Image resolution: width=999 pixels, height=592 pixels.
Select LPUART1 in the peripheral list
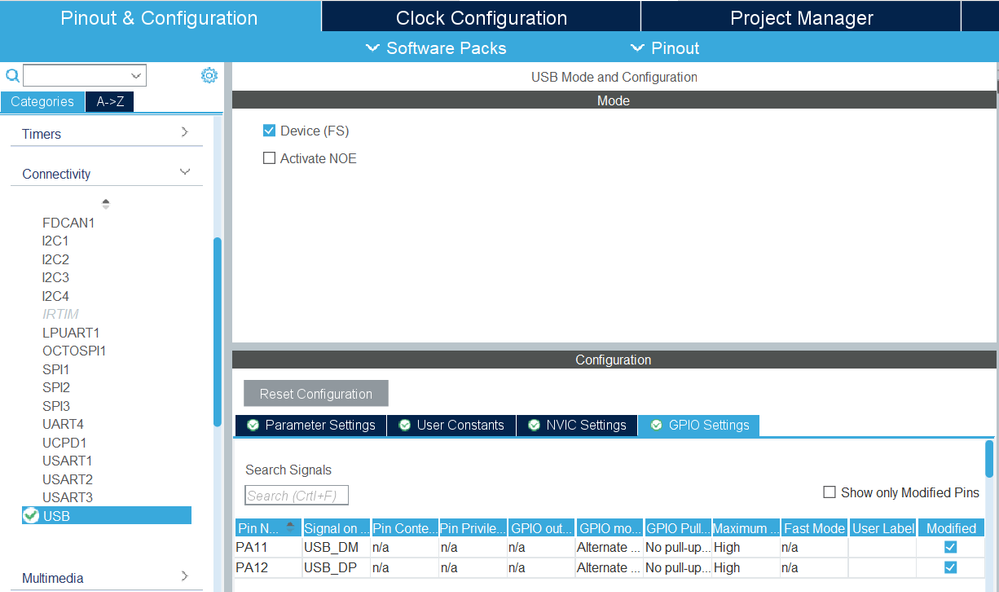coord(71,333)
